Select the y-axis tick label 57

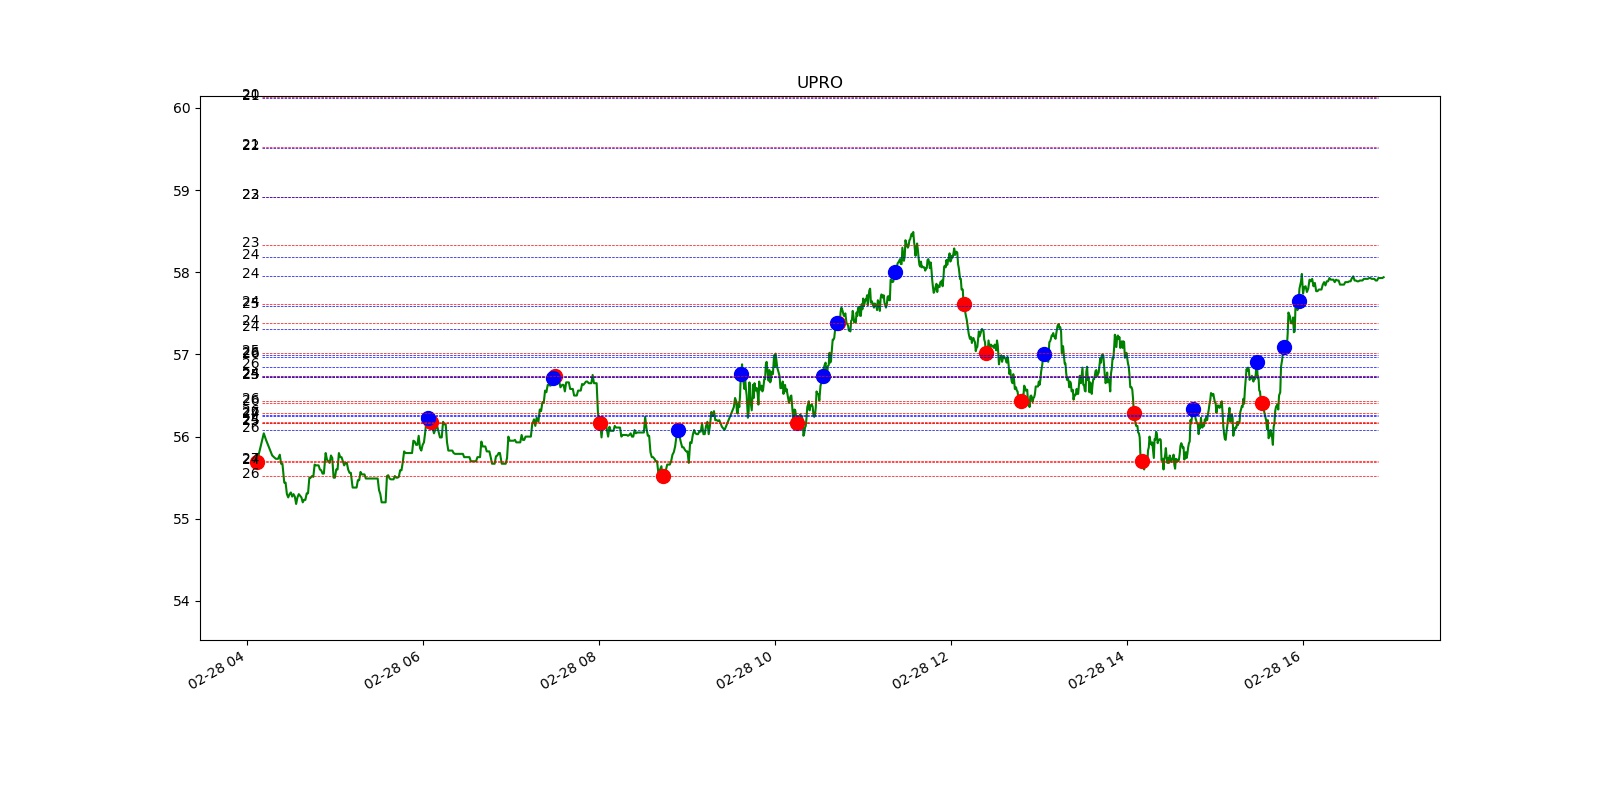181,354
